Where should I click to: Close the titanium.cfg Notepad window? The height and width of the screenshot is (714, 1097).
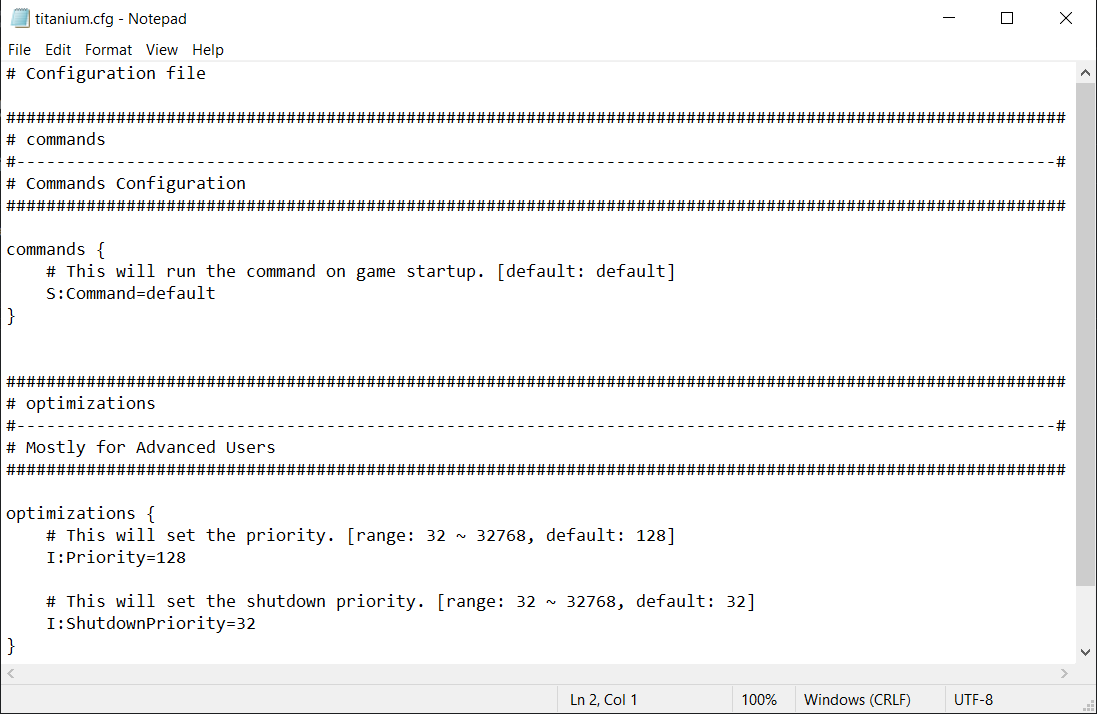(1066, 18)
